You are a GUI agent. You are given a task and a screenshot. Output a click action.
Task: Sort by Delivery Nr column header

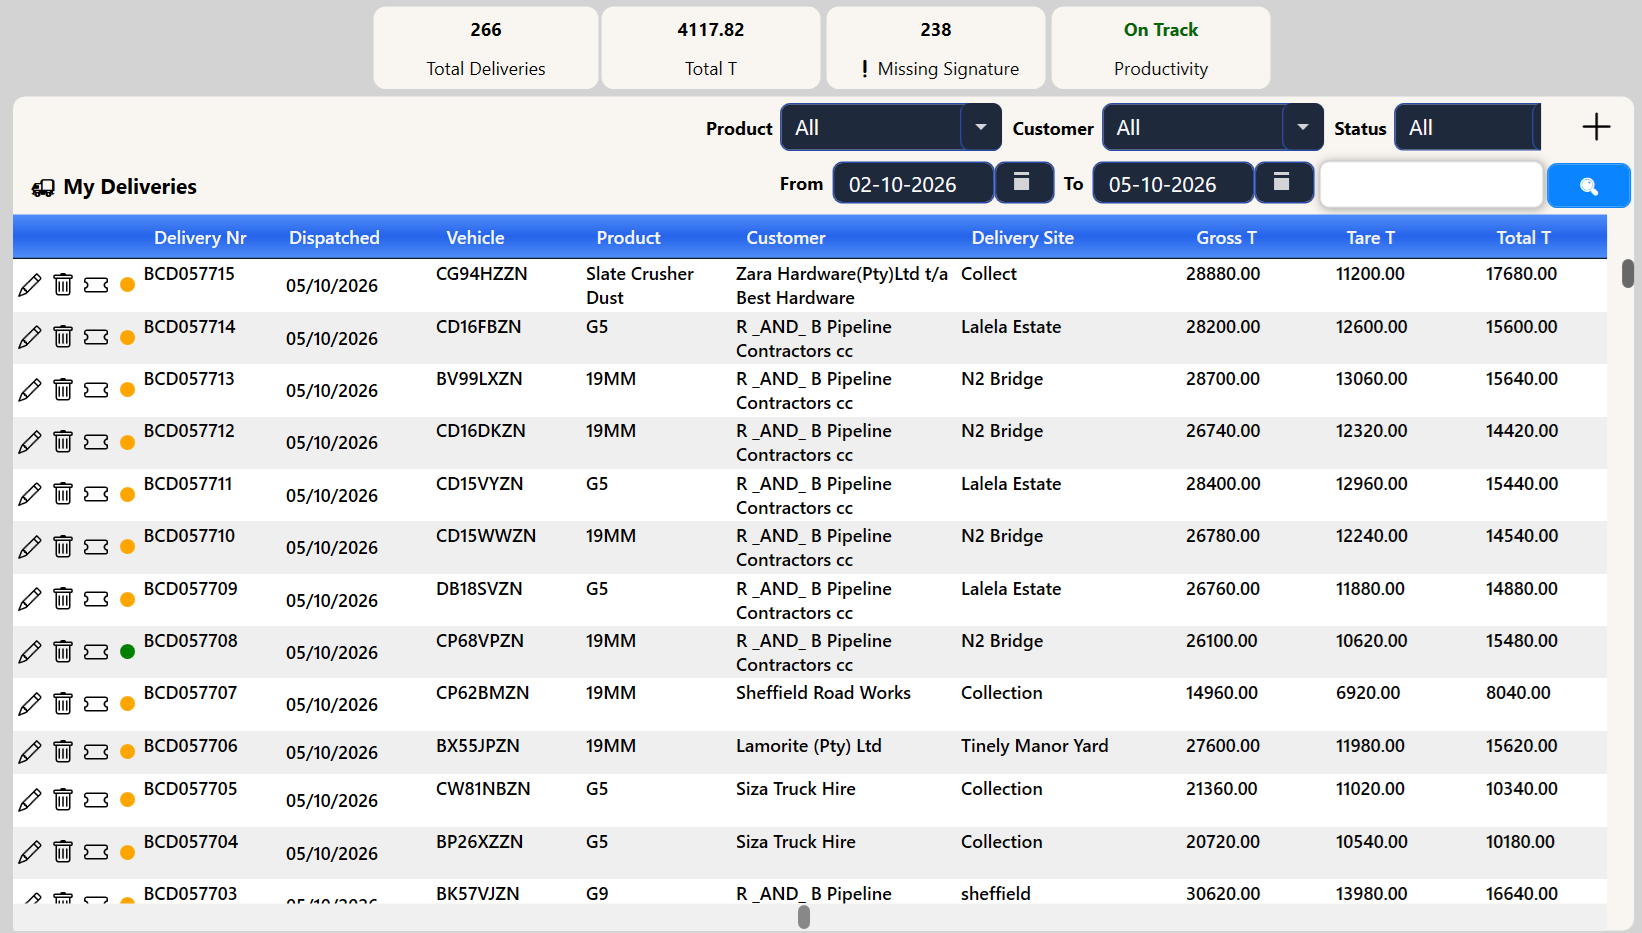click(200, 238)
